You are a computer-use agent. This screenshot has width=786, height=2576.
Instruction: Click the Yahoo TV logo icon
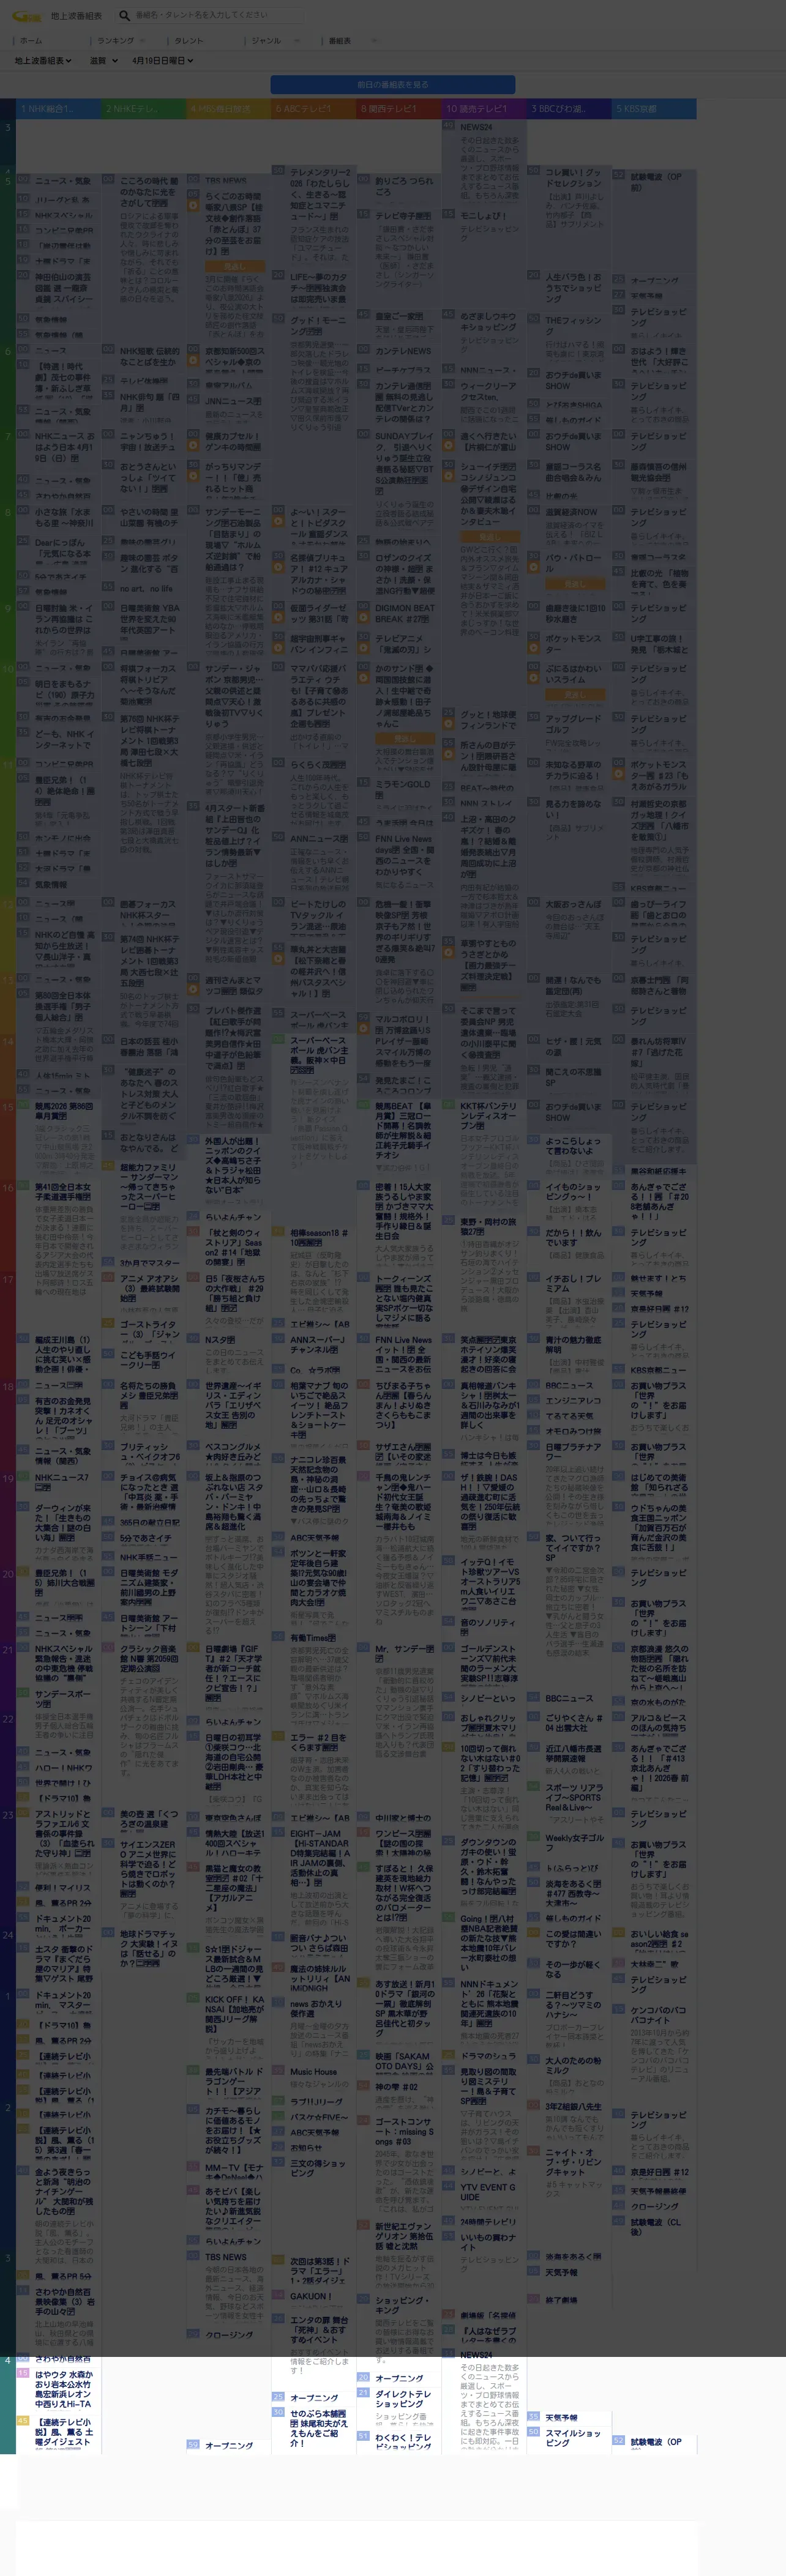click(27, 15)
